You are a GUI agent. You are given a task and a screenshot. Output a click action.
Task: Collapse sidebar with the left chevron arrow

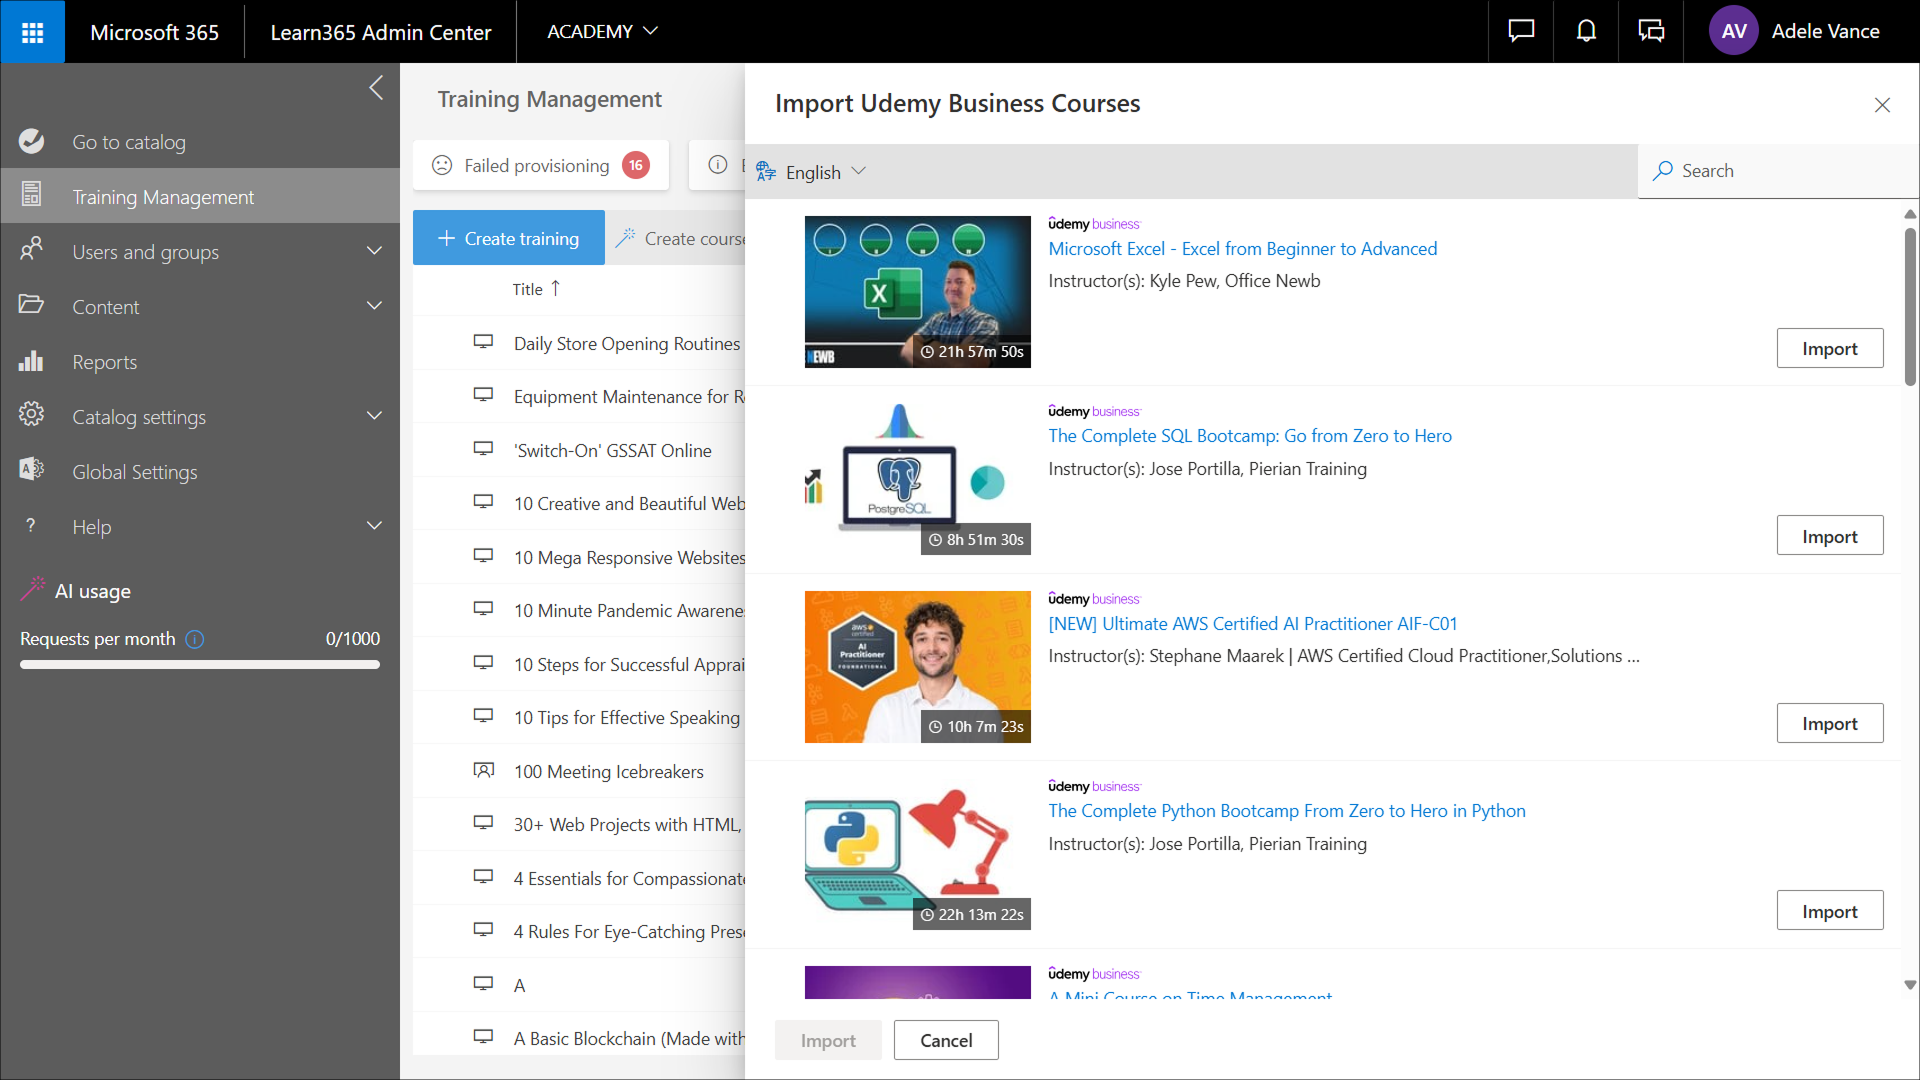point(376,88)
